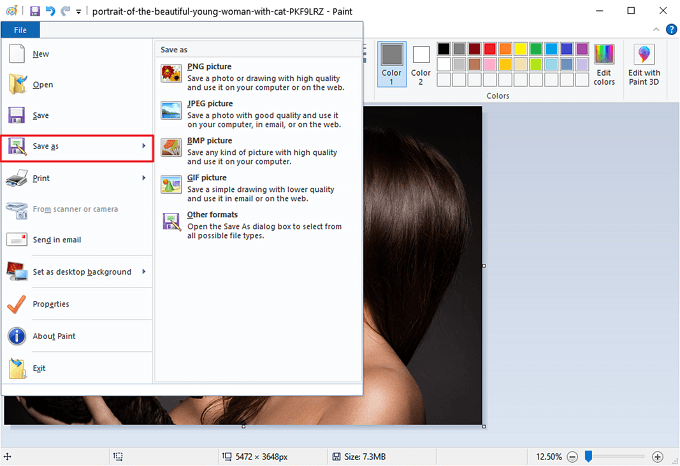Select Properties menu entry
The width and height of the screenshot is (680, 466).
[x=77, y=304]
